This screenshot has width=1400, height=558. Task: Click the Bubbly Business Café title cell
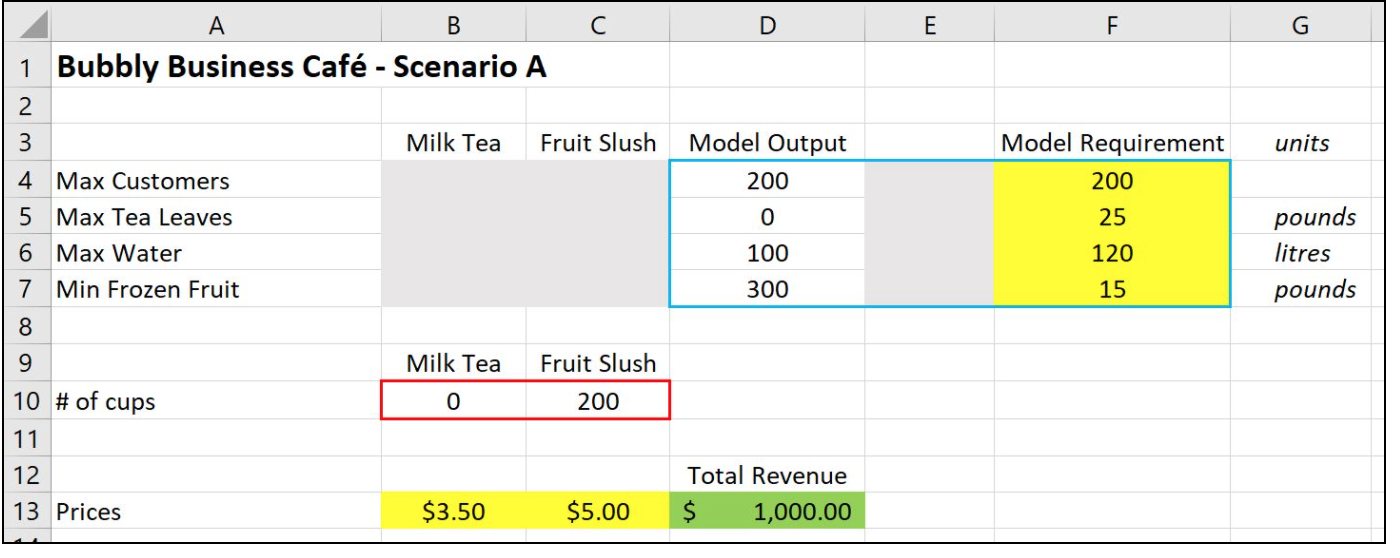pos(301,68)
